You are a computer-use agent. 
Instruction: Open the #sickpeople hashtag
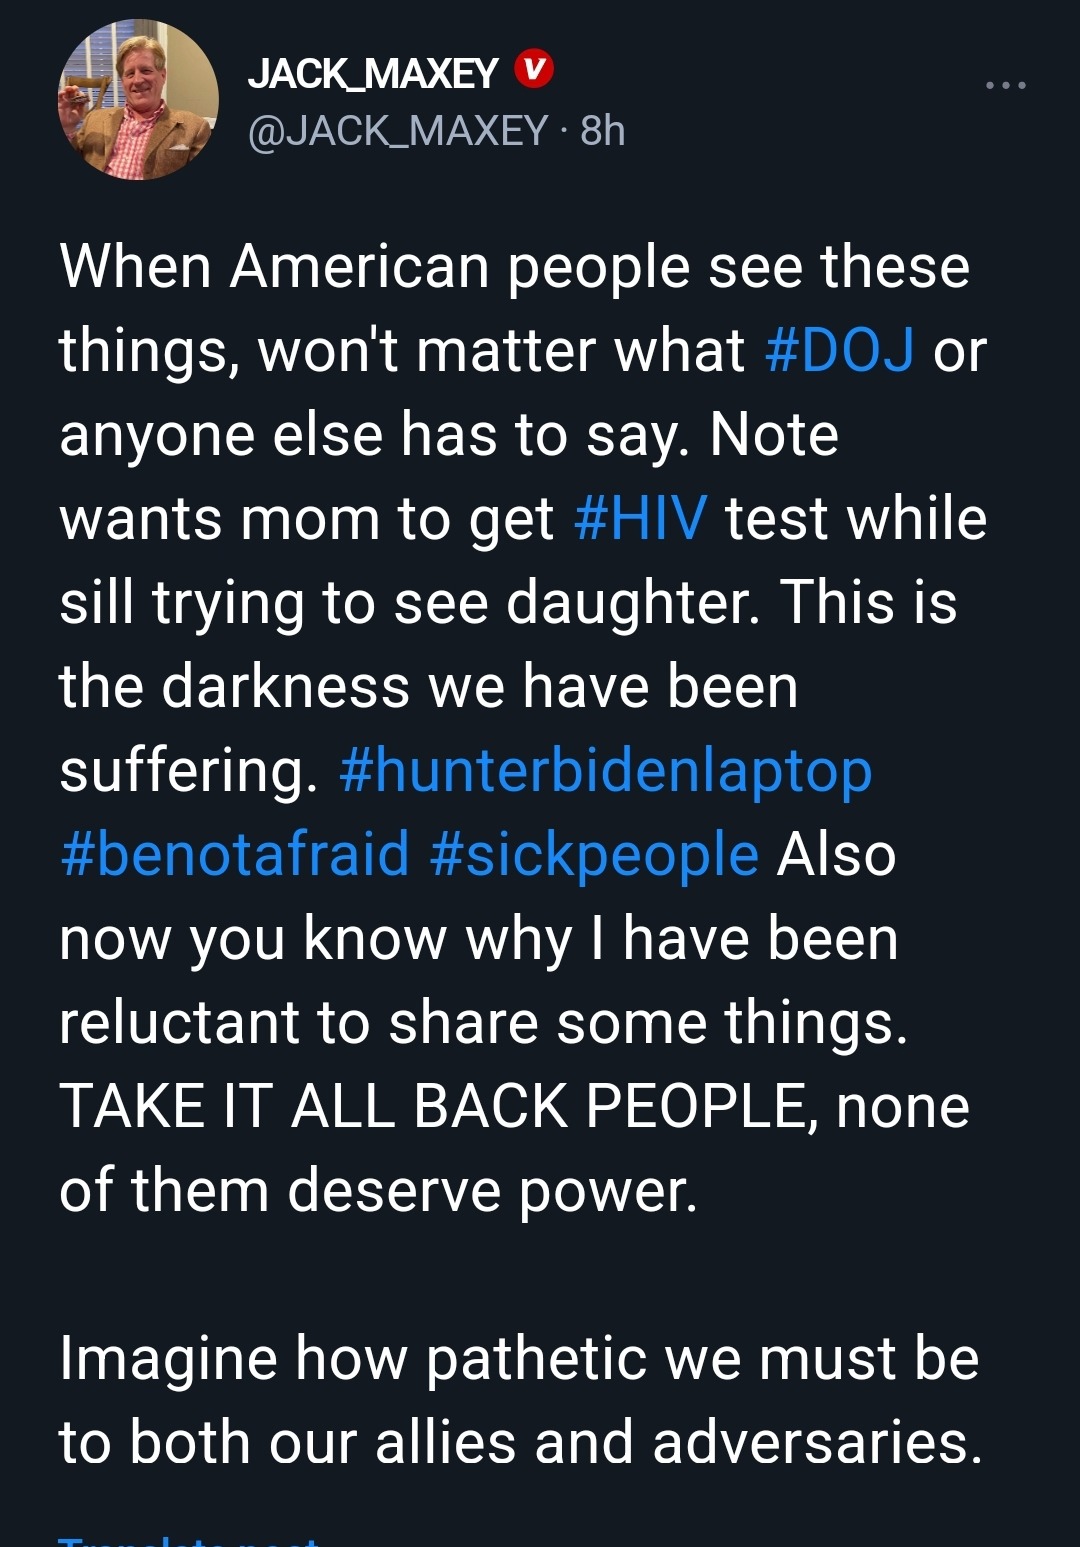point(594,855)
